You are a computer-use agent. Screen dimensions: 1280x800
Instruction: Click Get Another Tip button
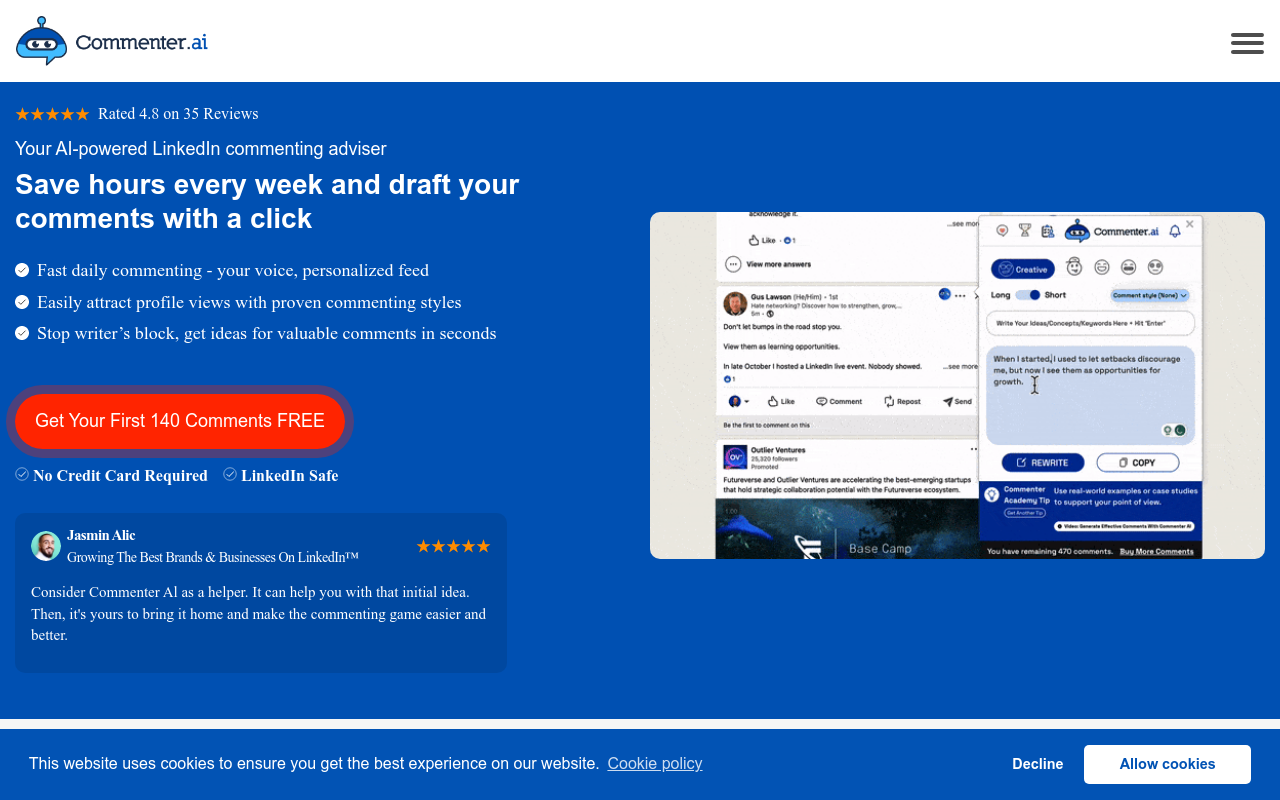click(x=1025, y=512)
